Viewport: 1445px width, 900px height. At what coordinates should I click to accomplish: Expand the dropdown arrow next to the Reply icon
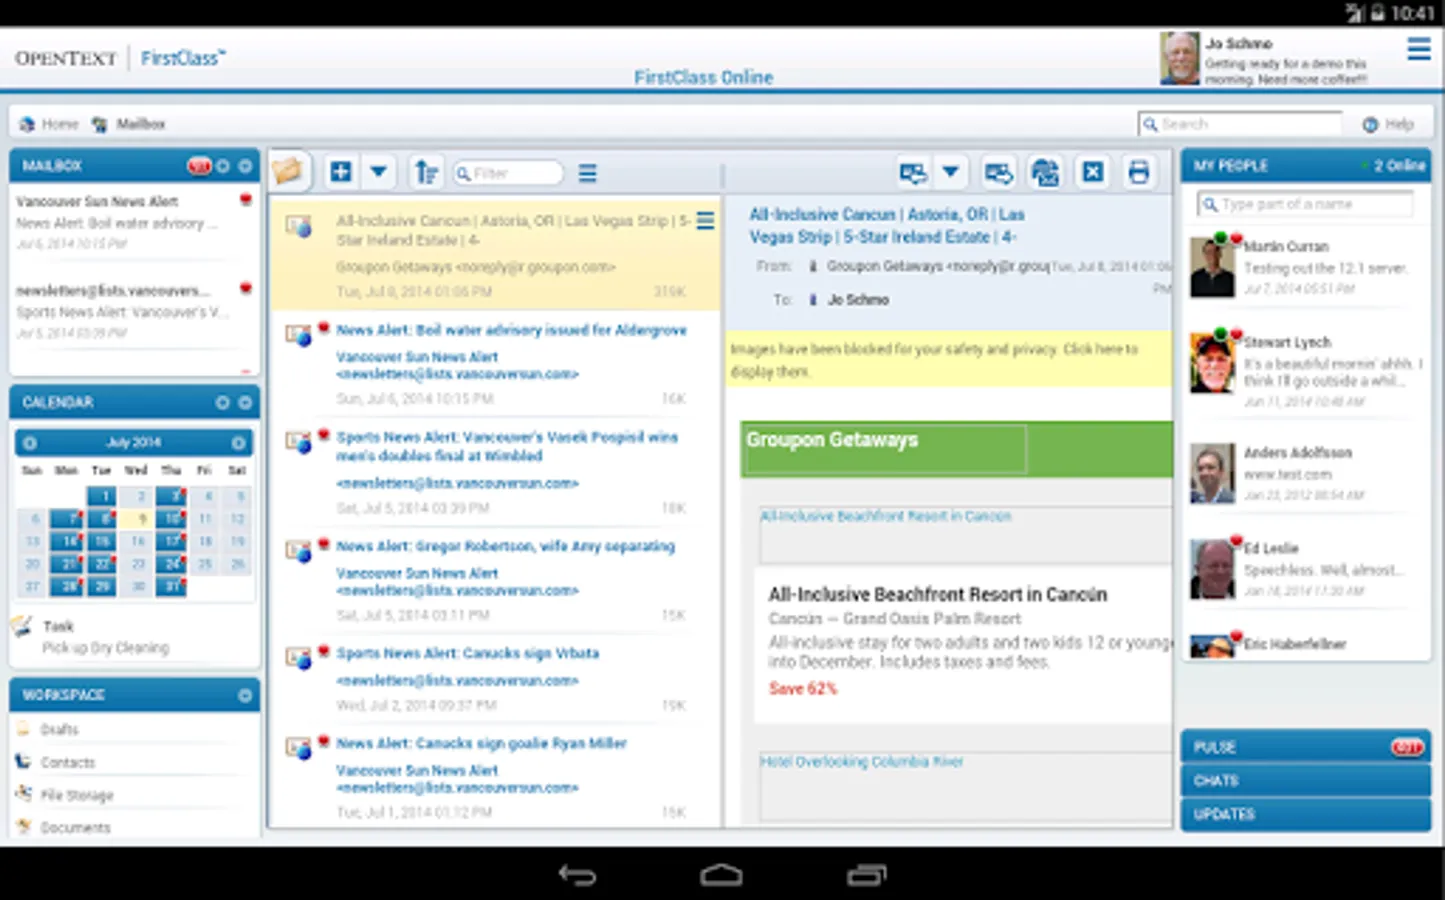pos(950,172)
